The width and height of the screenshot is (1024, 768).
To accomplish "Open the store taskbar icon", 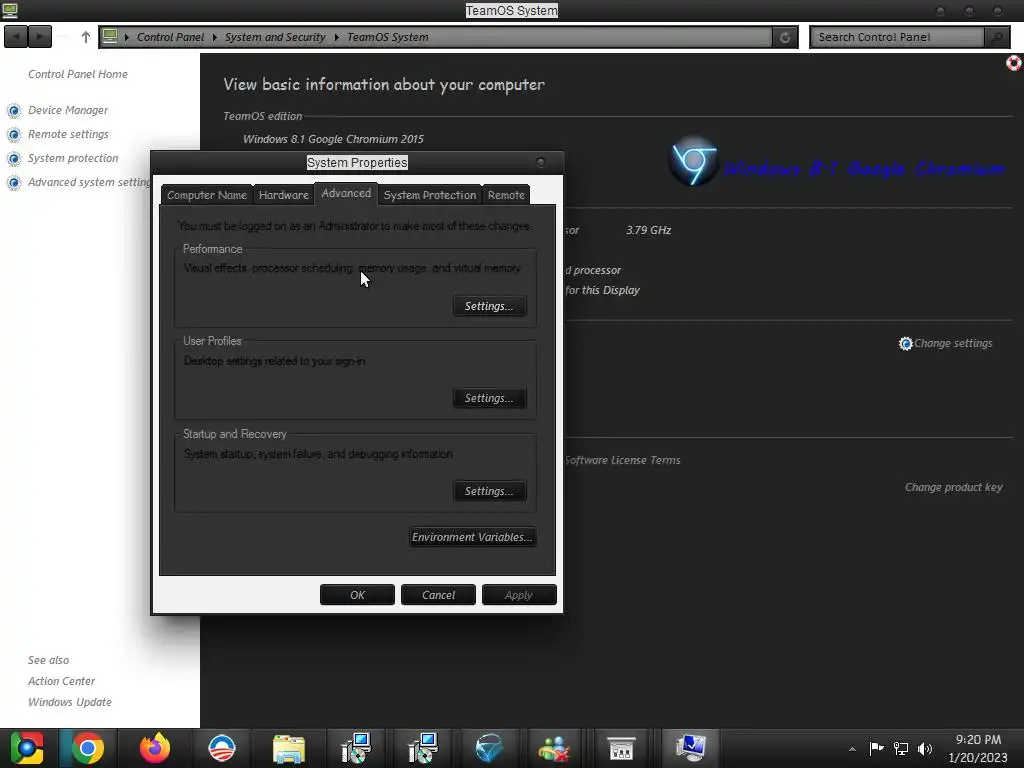I will tap(620, 749).
